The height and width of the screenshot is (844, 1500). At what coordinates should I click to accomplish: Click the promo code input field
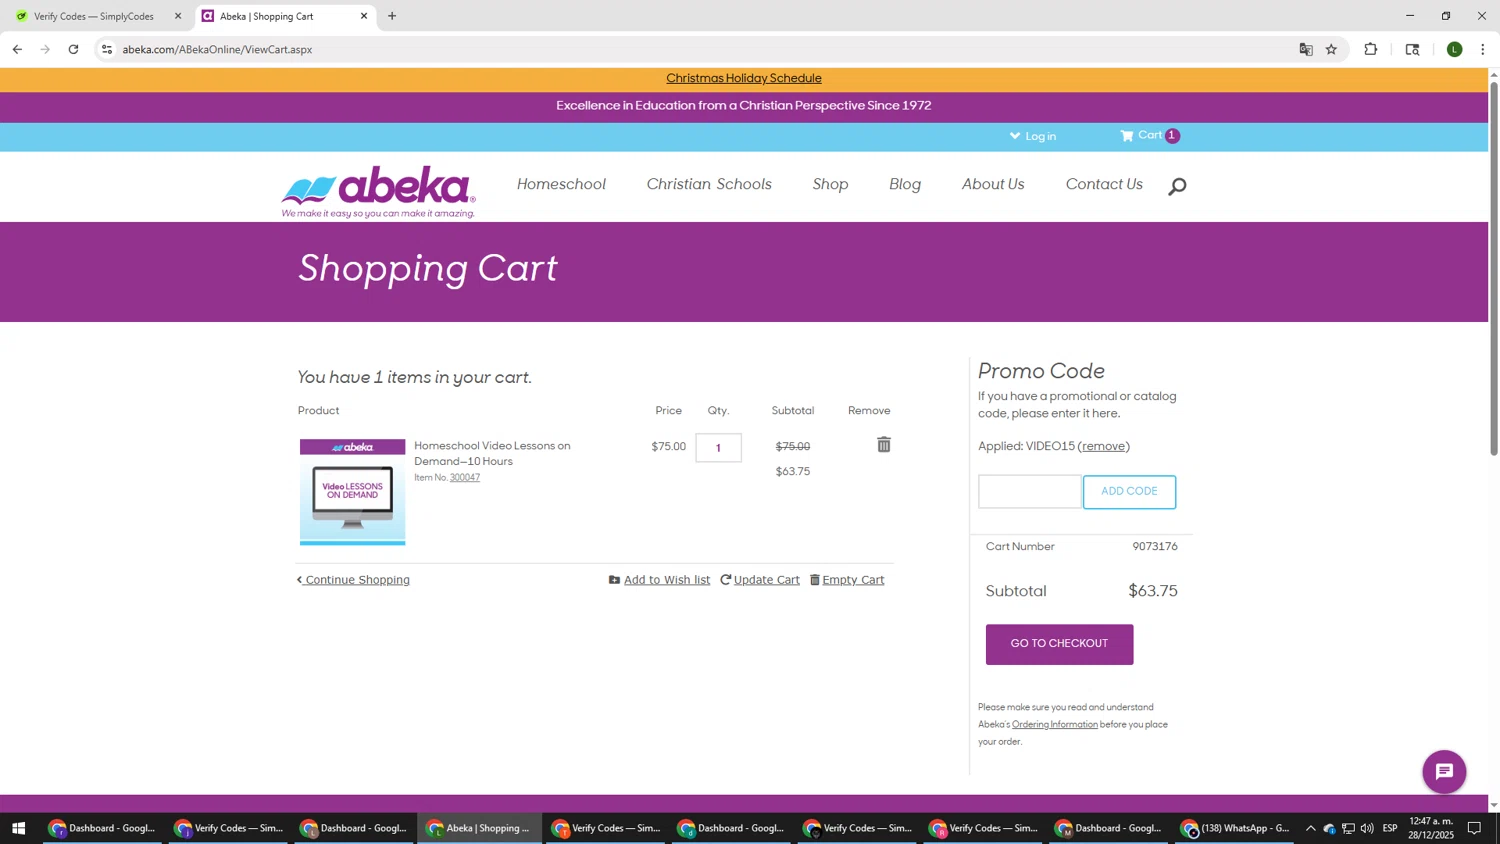click(x=1030, y=492)
